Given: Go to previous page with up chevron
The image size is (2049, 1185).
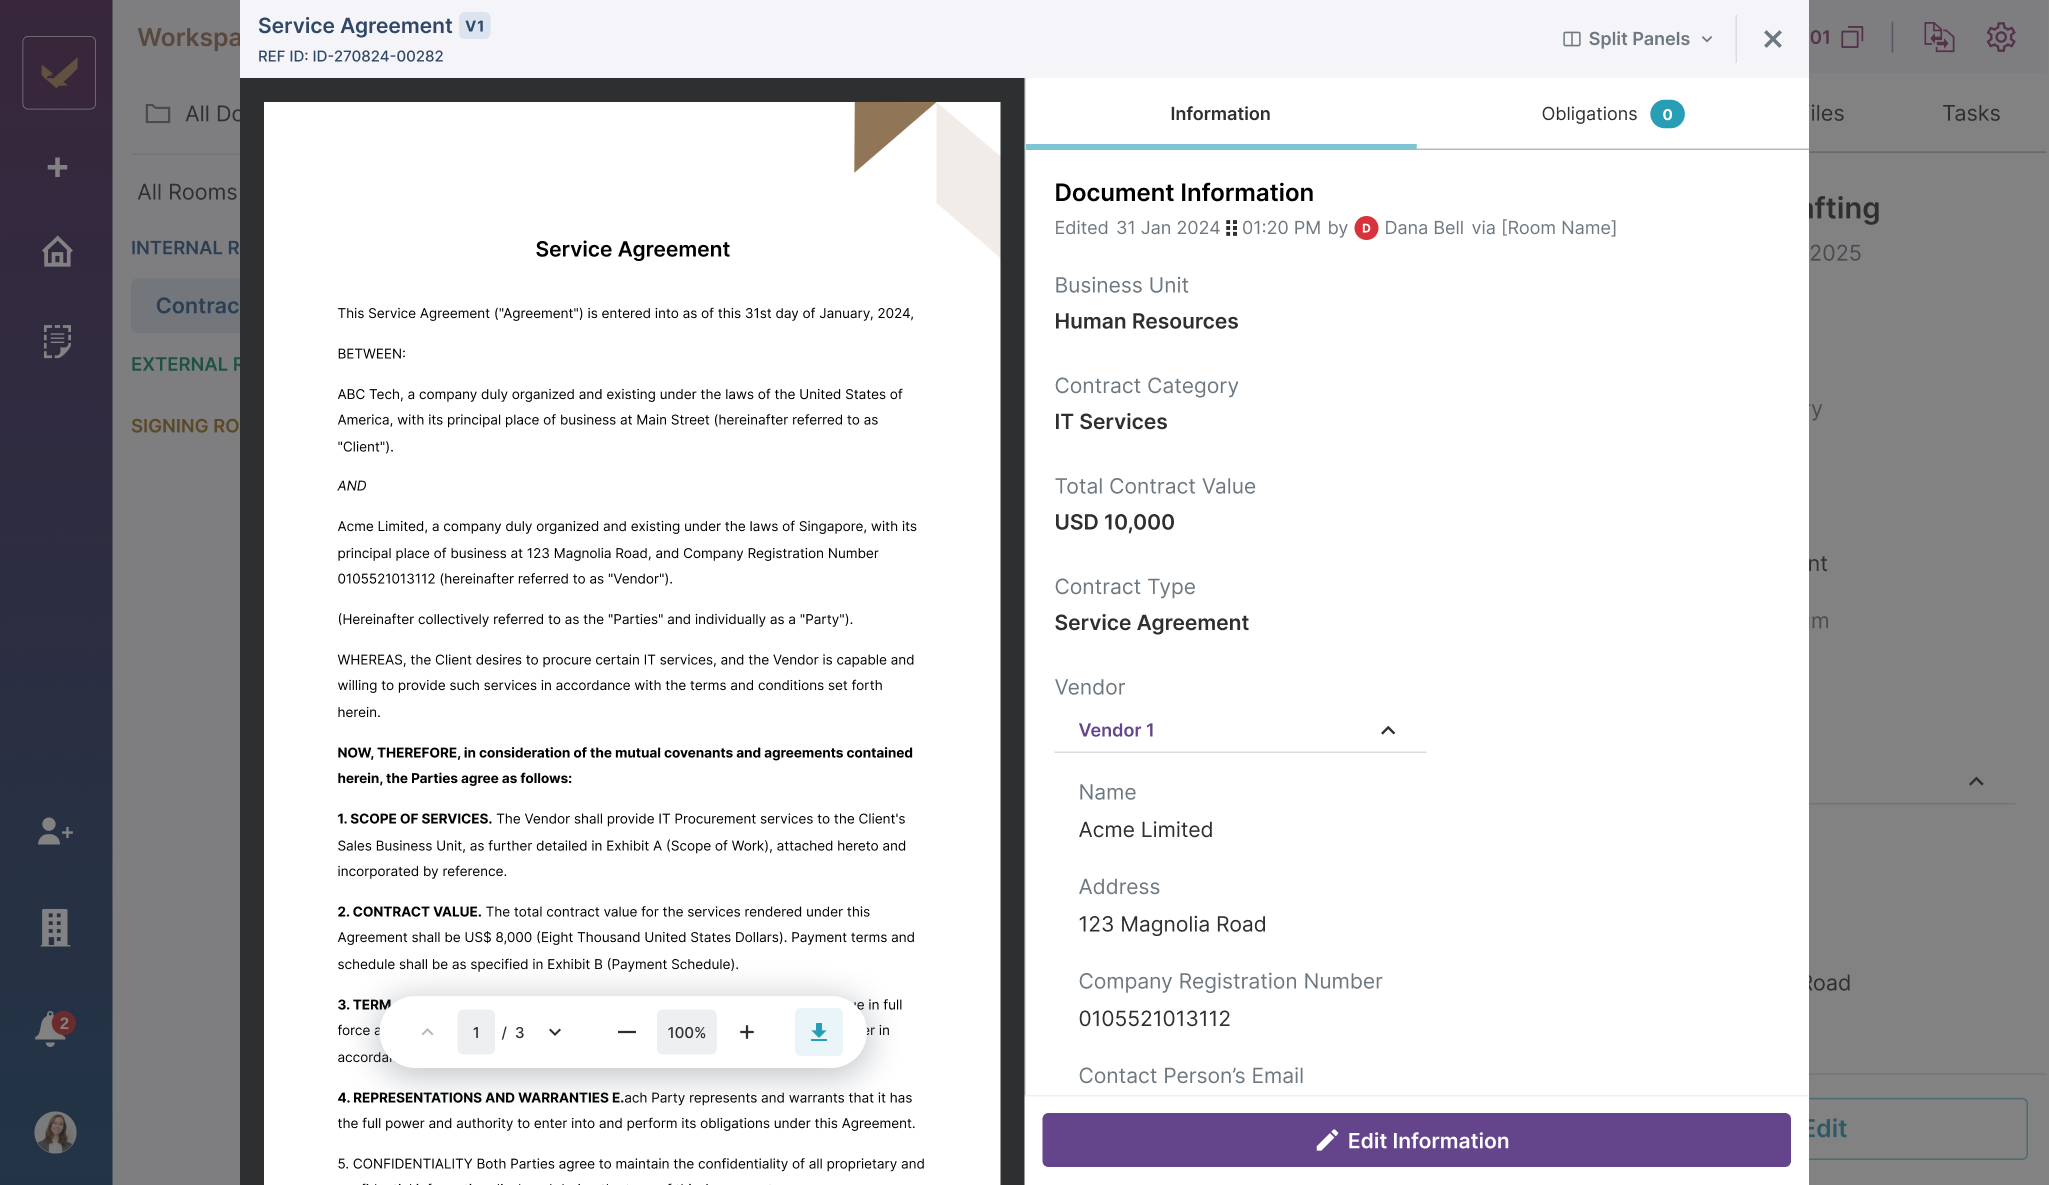Looking at the screenshot, I should click(428, 1031).
